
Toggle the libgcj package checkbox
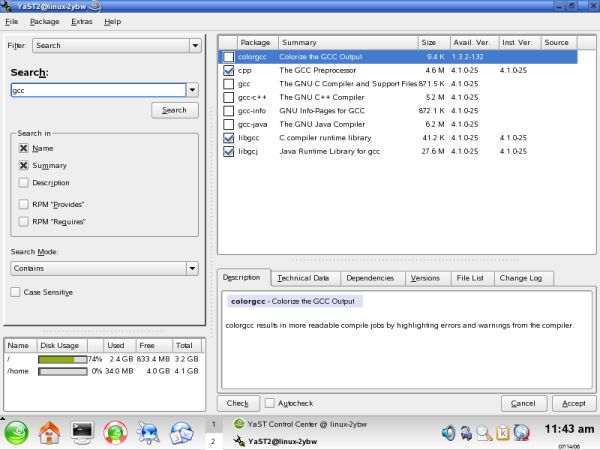click(228, 151)
